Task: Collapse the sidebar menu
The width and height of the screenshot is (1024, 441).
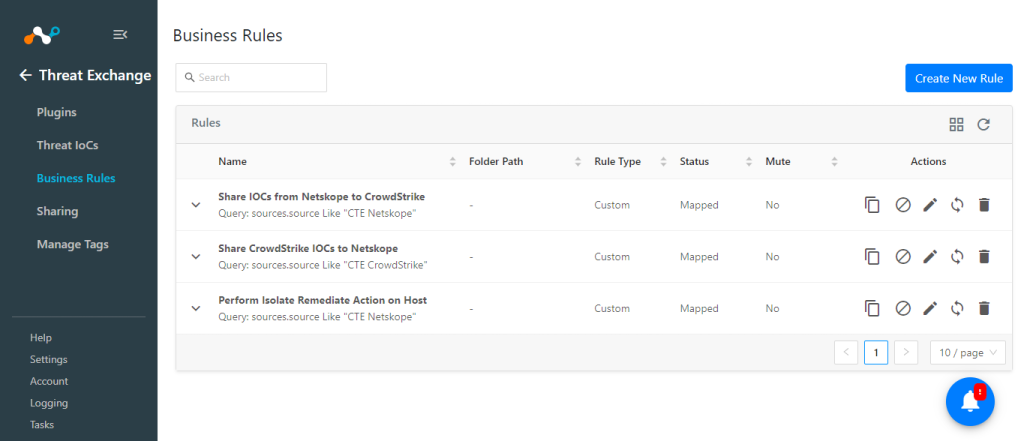Action: point(120,35)
